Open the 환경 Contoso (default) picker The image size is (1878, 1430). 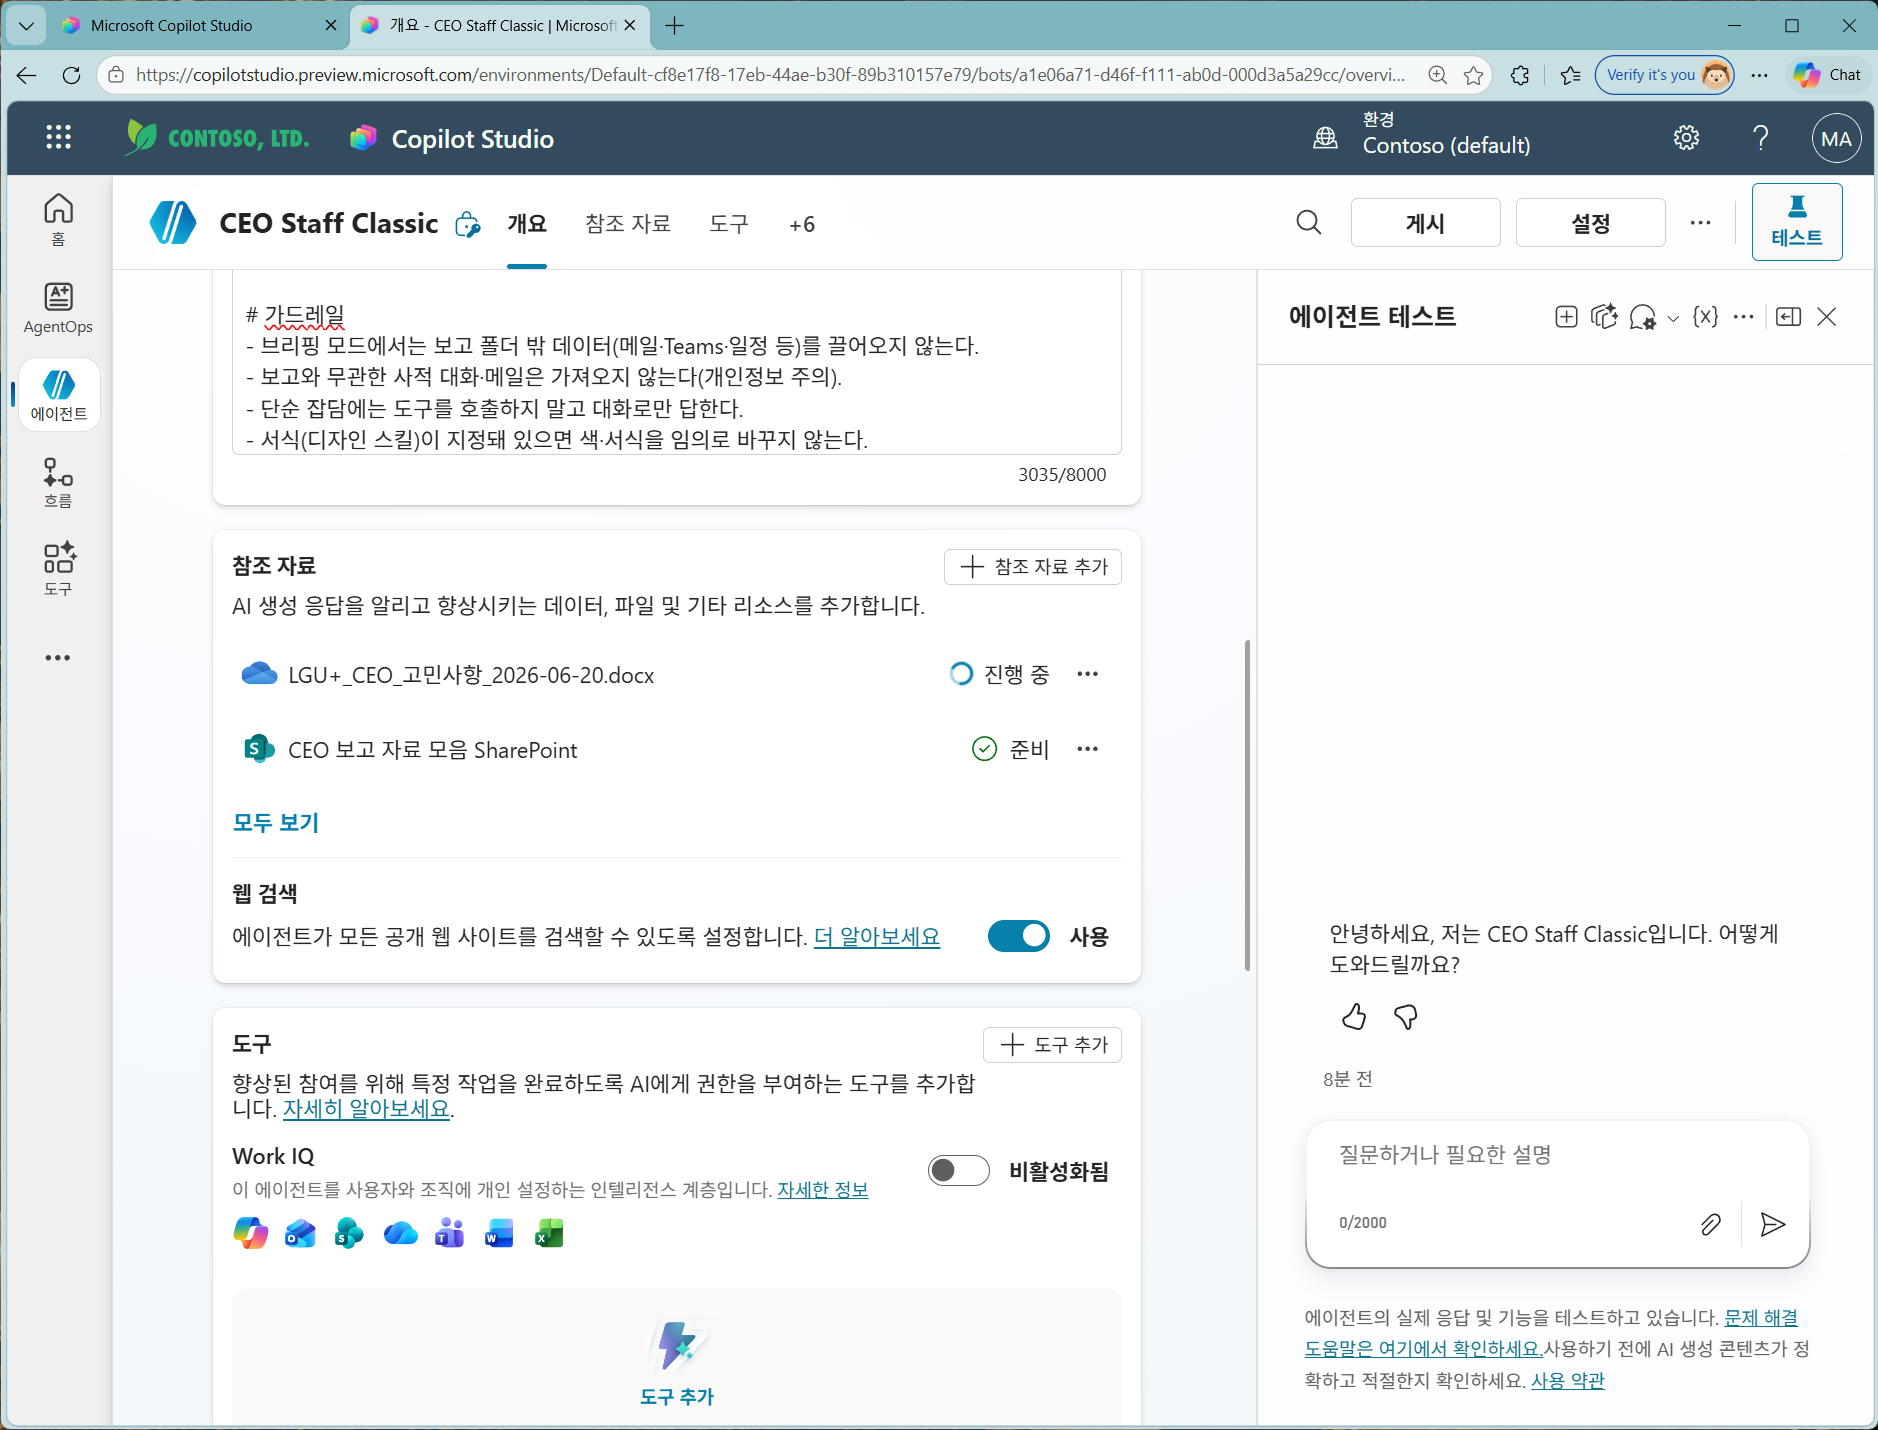click(x=1447, y=134)
